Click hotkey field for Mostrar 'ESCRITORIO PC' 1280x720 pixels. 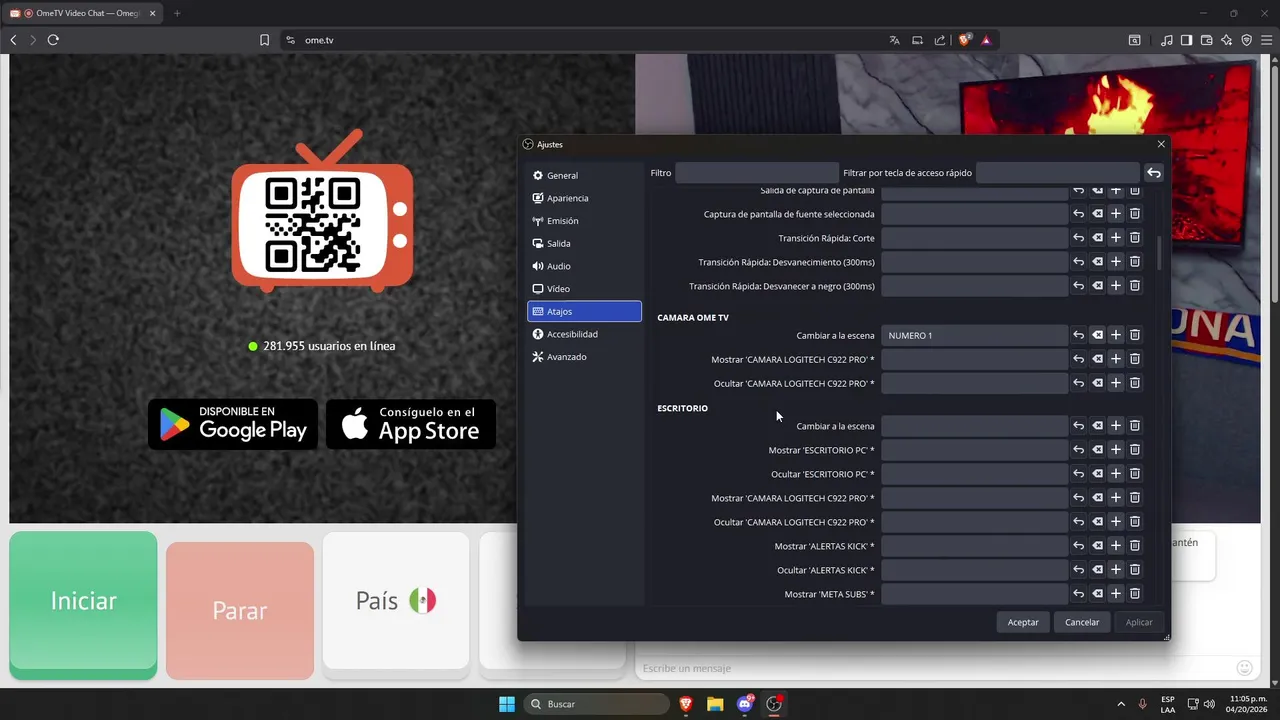tap(974, 450)
